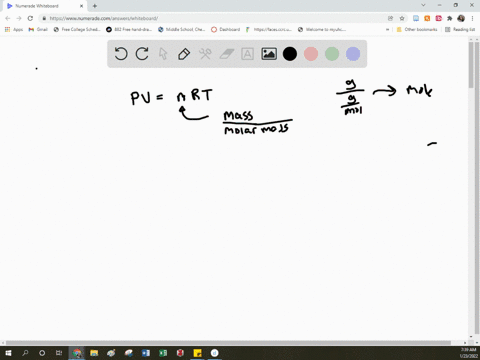Select the pen drawing tool
The height and width of the screenshot is (360, 480).
click(184, 54)
